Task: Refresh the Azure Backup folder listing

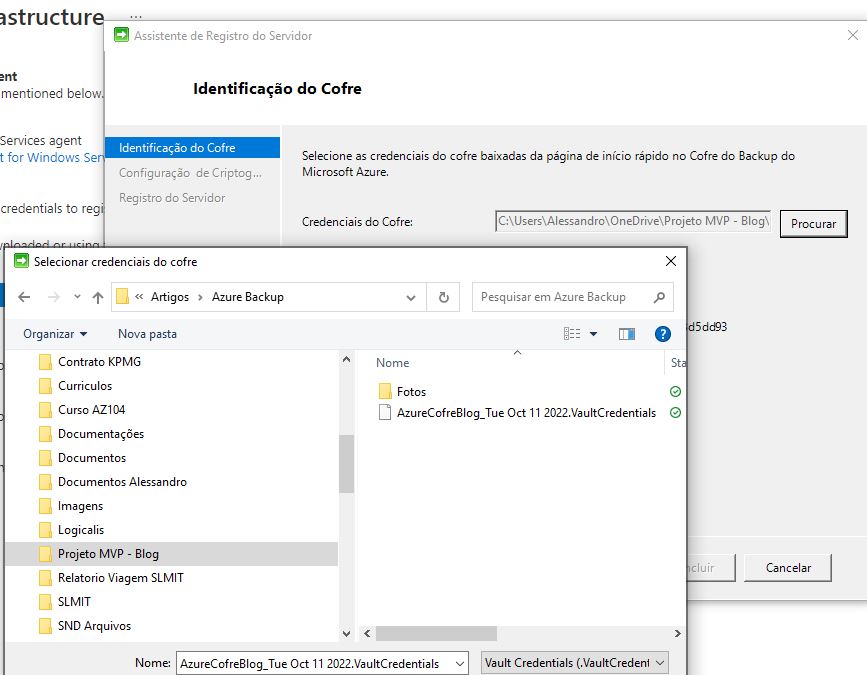Action: [443, 297]
